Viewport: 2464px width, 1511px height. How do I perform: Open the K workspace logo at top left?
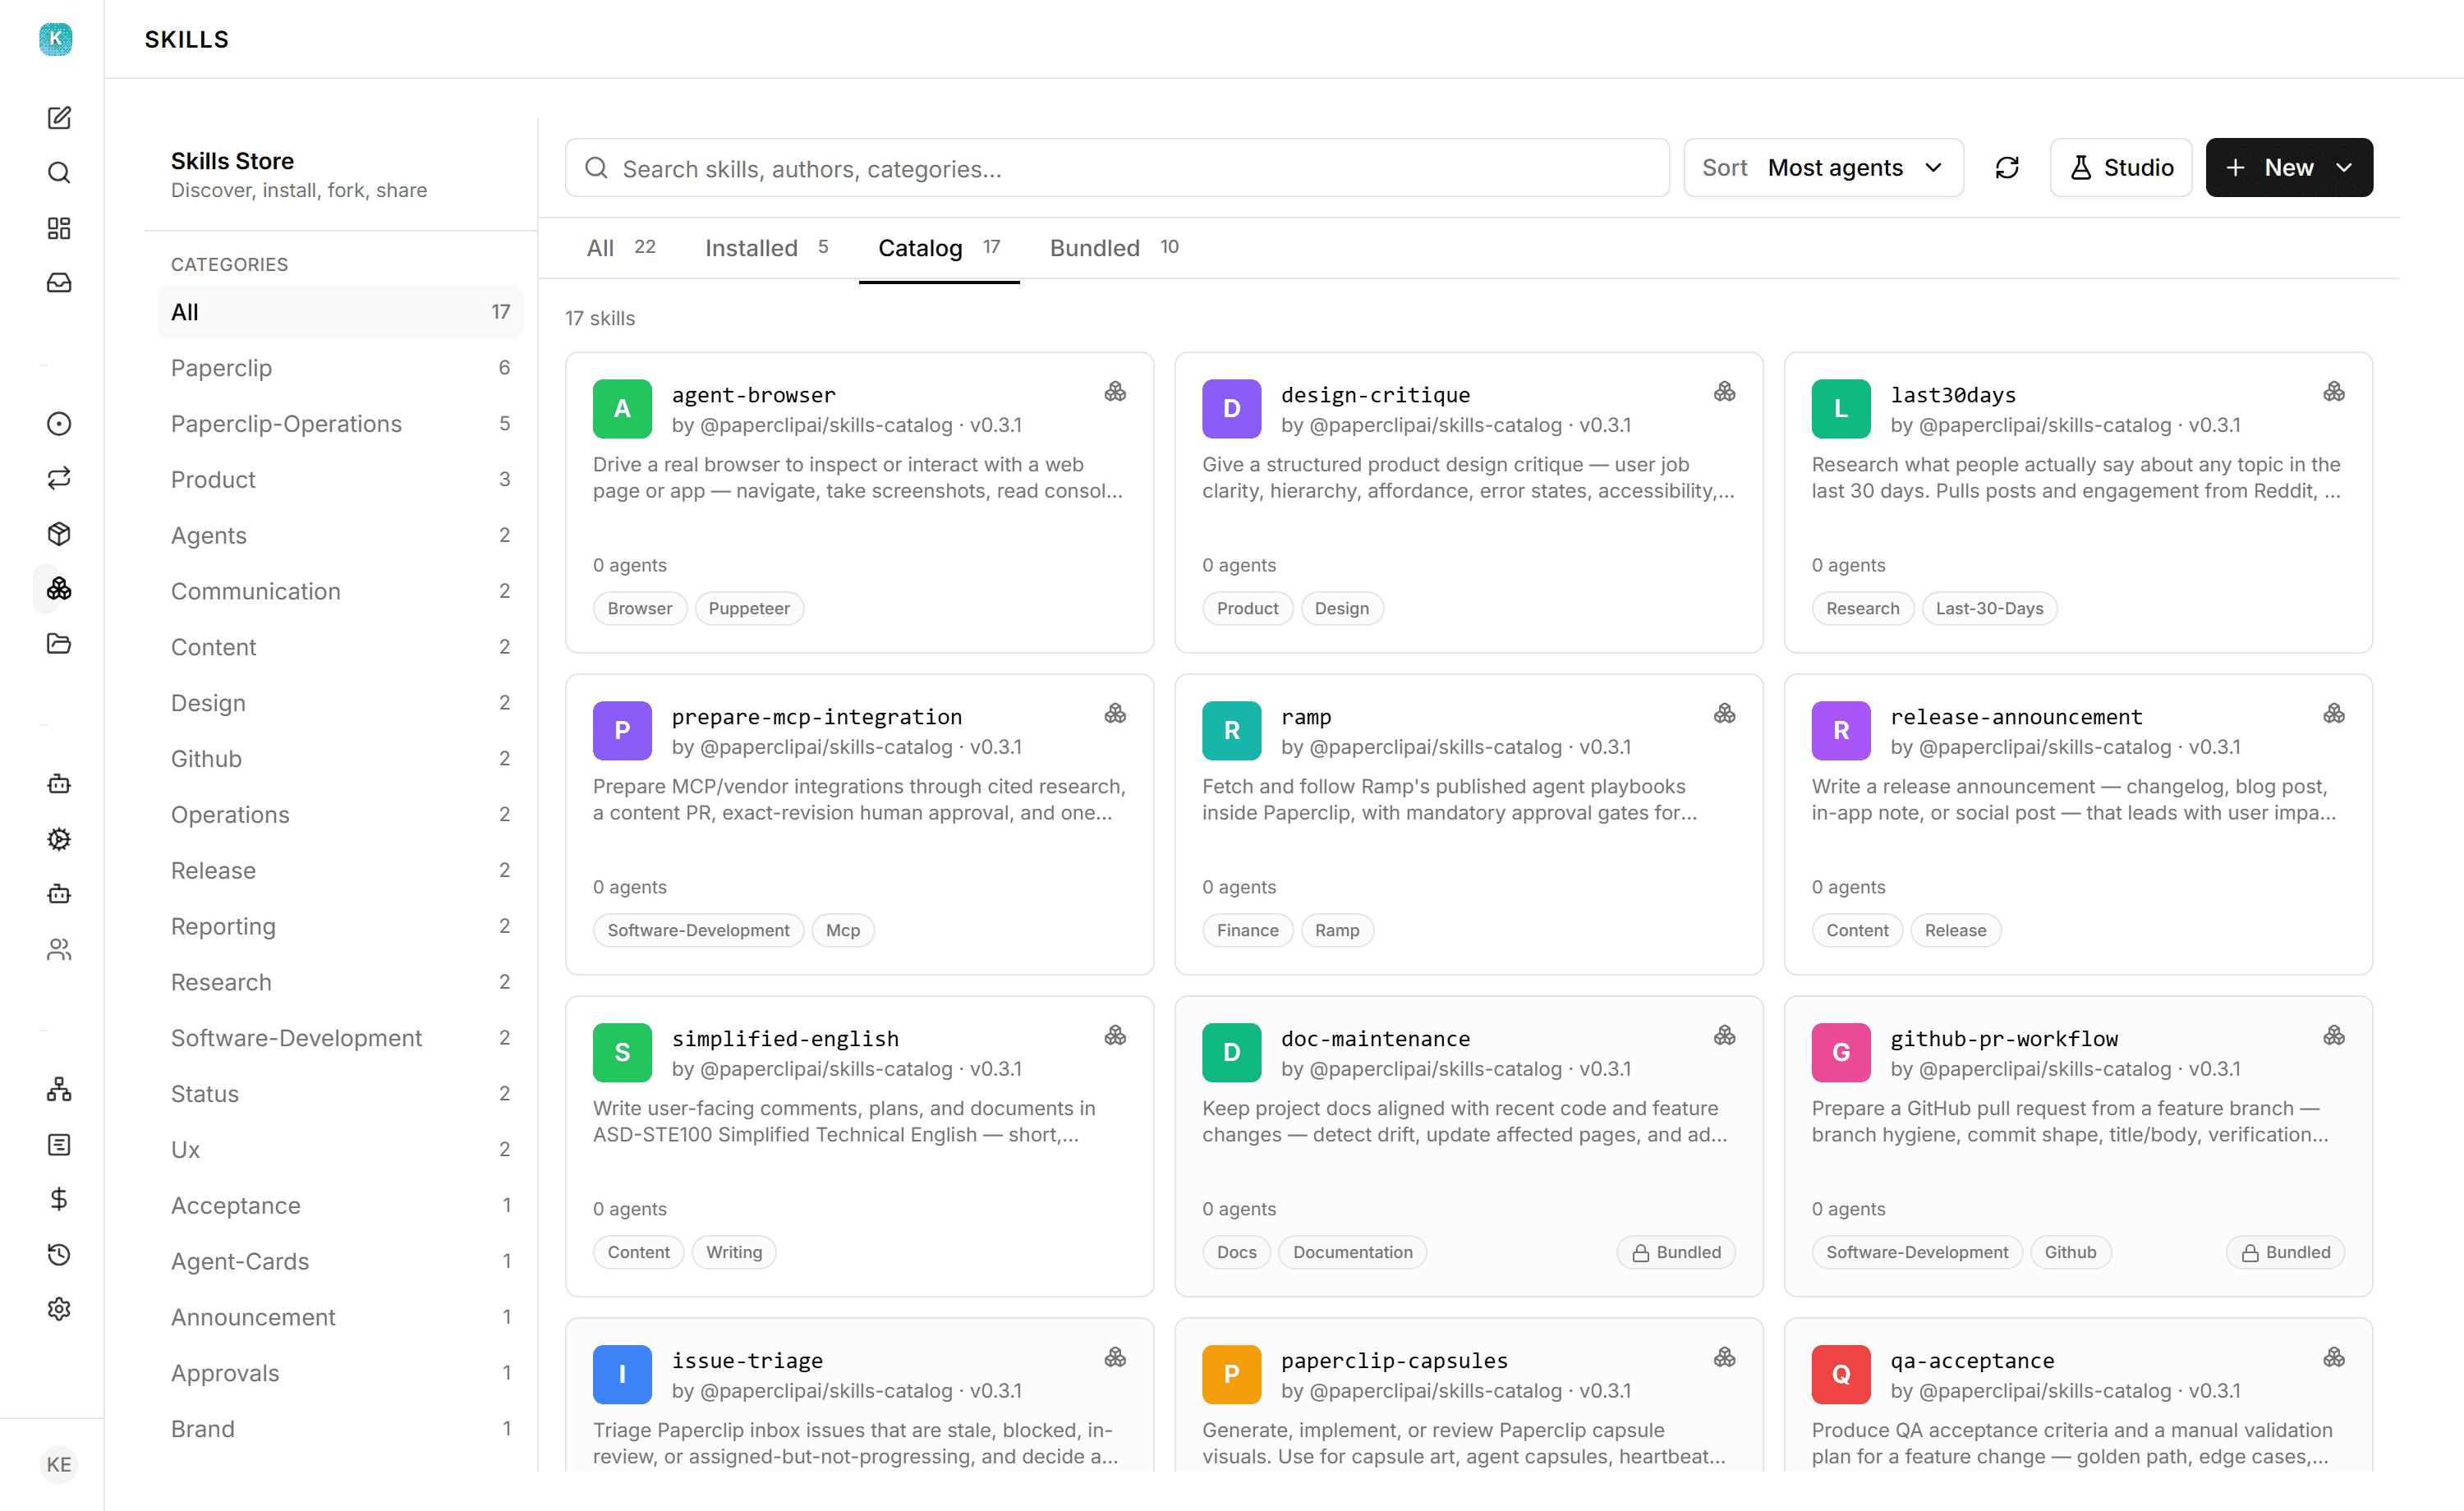click(56, 39)
